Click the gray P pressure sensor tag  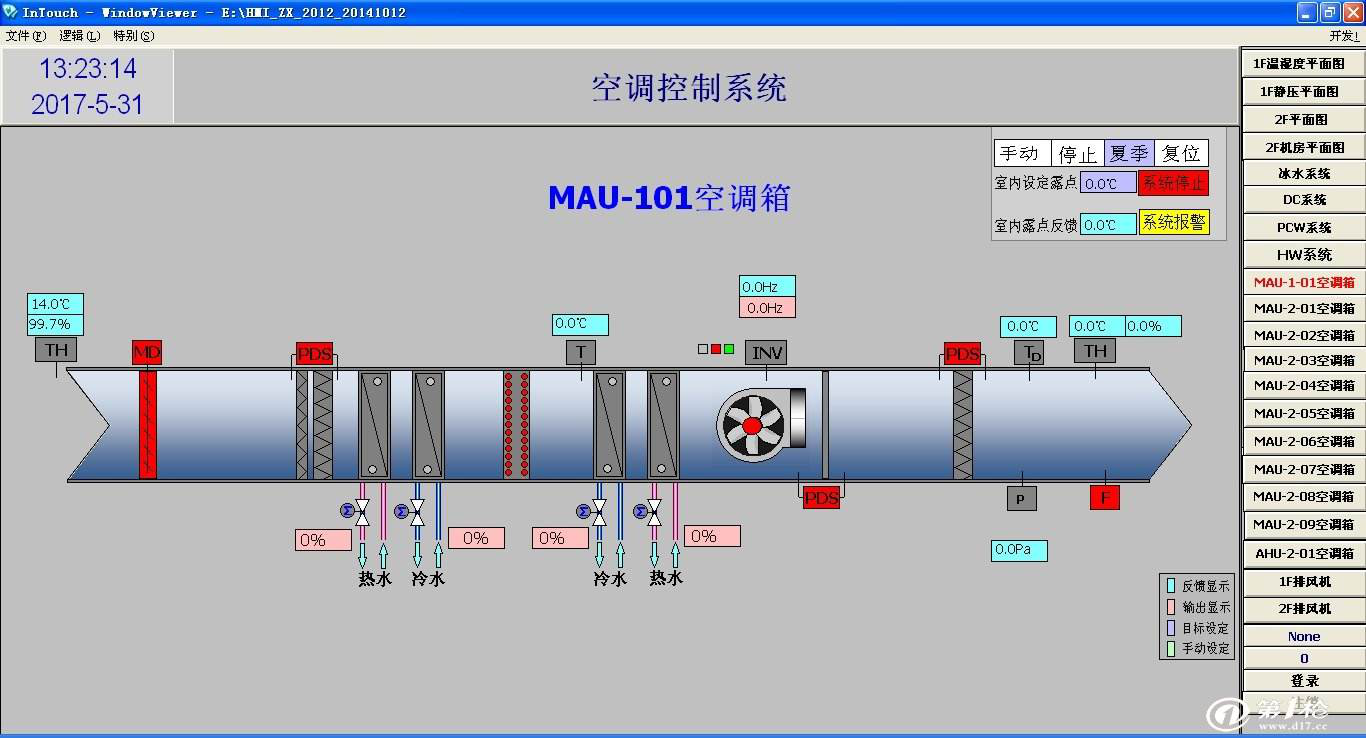[1021, 498]
